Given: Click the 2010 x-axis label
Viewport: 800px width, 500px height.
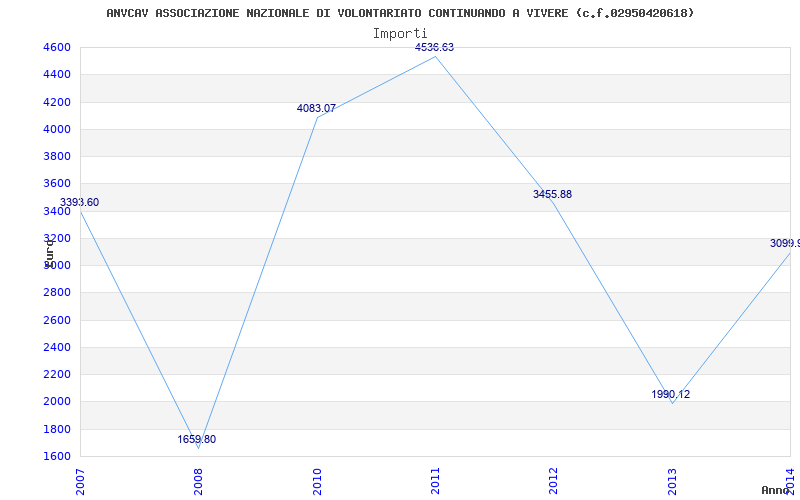Looking at the screenshot, I should pyautogui.click(x=317, y=482).
